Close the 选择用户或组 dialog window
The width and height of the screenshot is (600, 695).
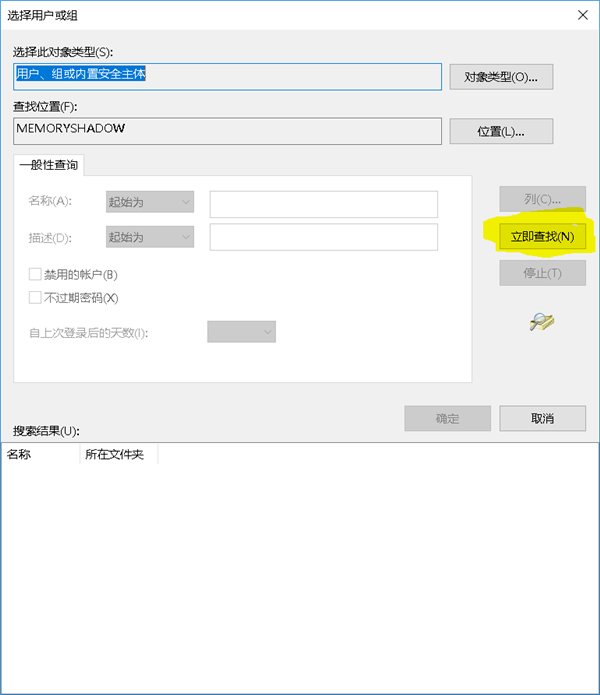582,13
